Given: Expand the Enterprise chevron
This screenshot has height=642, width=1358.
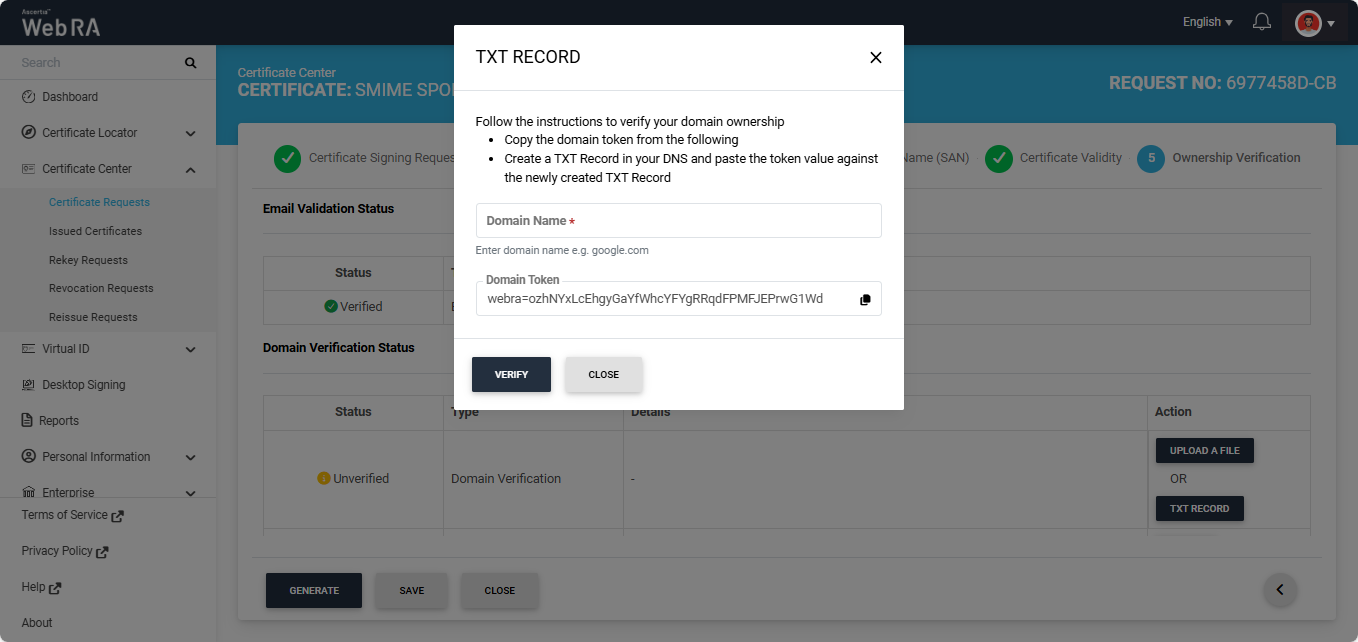Looking at the screenshot, I should point(191,493).
